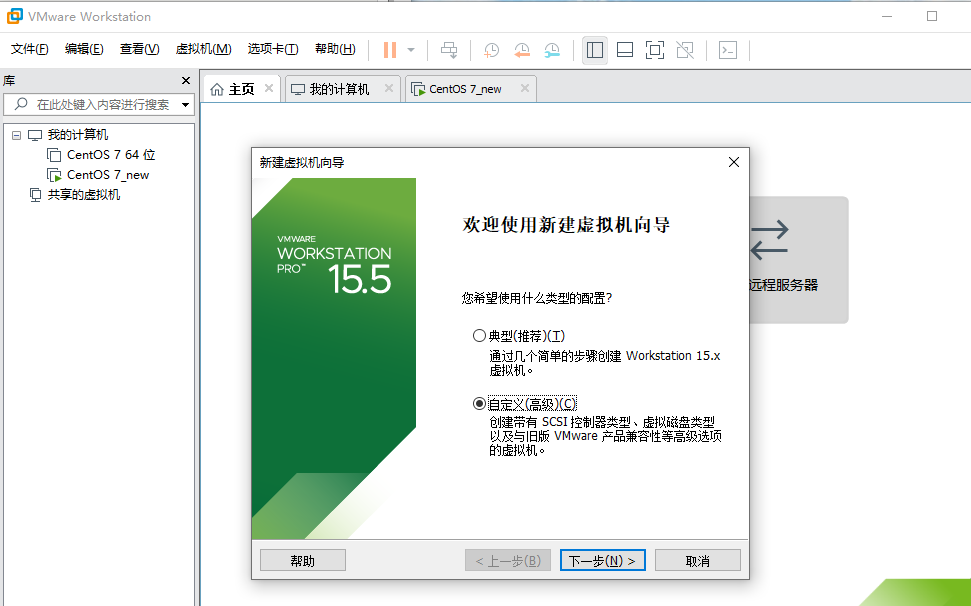Open the console view icon

click(728, 50)
